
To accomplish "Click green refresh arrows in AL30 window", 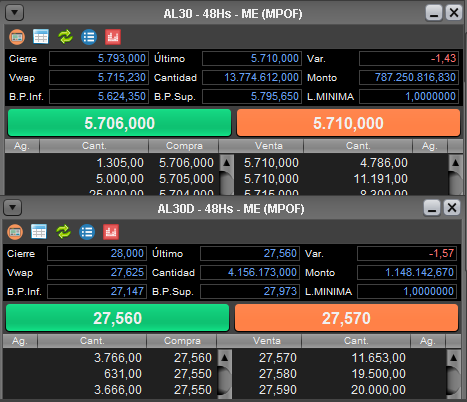I will [65, 37].
